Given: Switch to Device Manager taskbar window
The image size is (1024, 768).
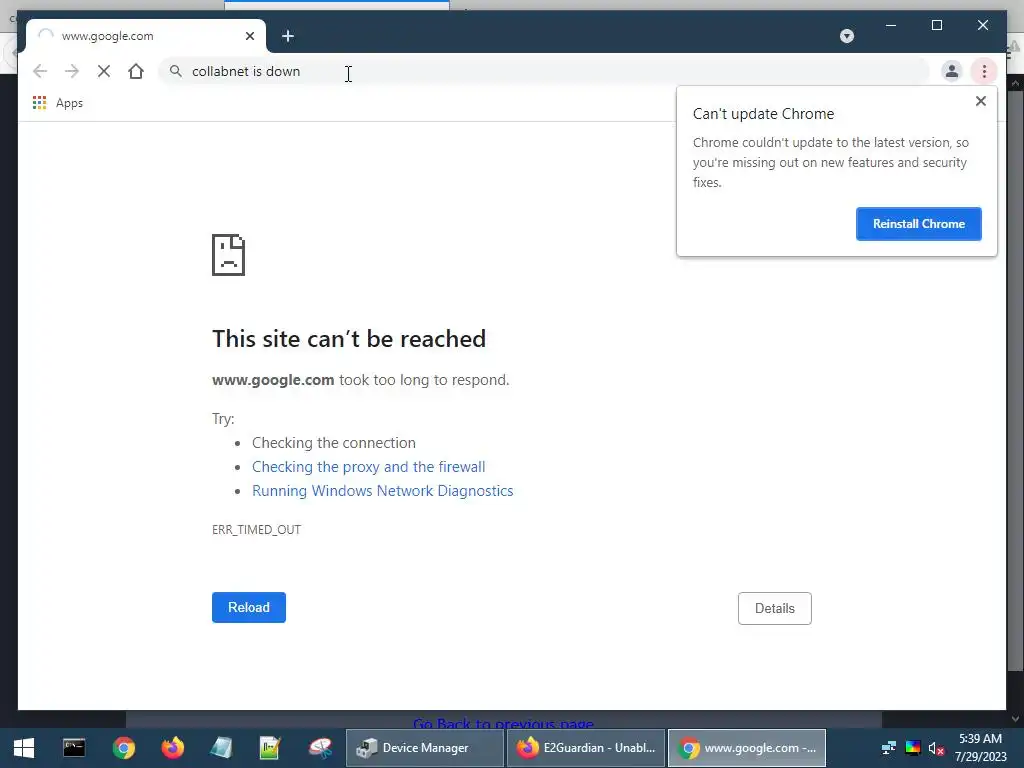Looking at the screenshot, I should (x=424, y=748).
